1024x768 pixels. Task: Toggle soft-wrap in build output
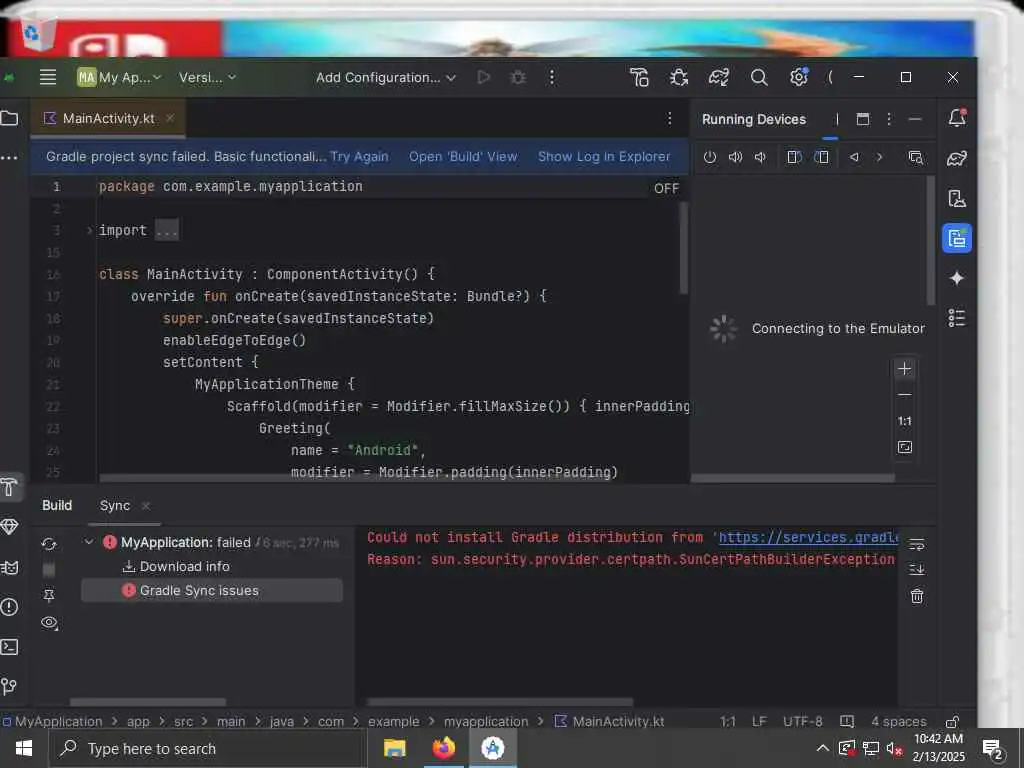pyautogui.click(x=917, y=544)
